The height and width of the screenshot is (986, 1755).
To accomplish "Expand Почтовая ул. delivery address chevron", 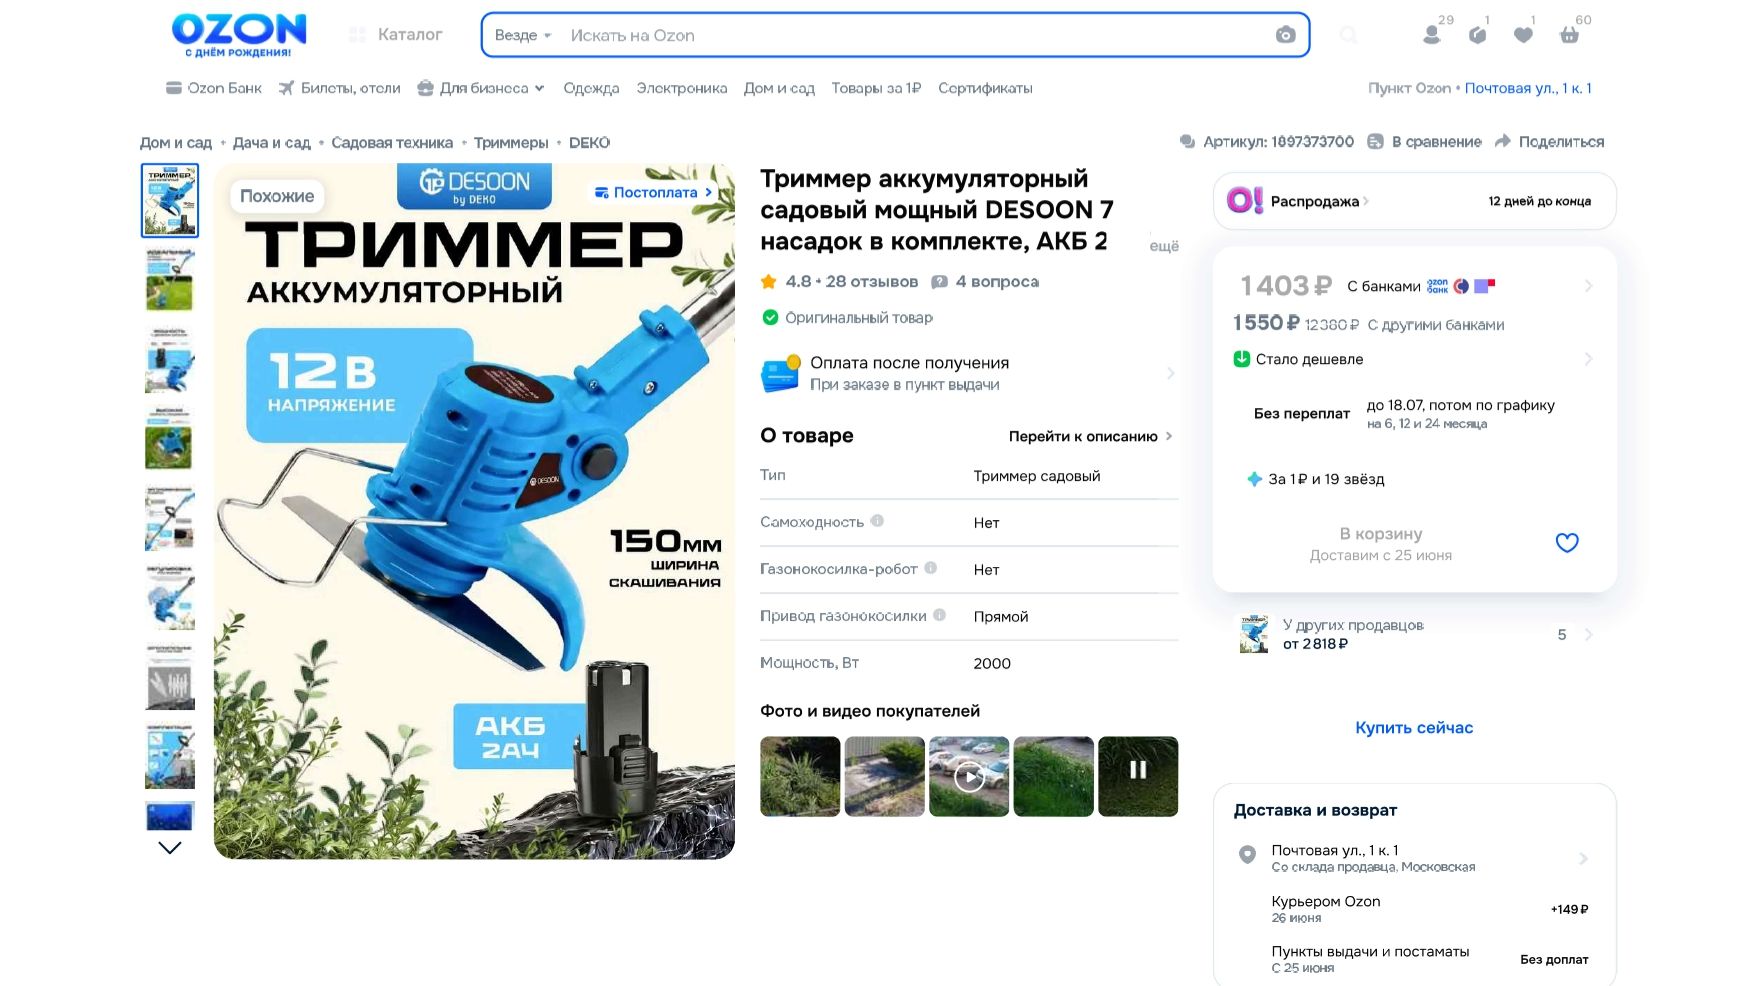I will (x=1584, y=858).
